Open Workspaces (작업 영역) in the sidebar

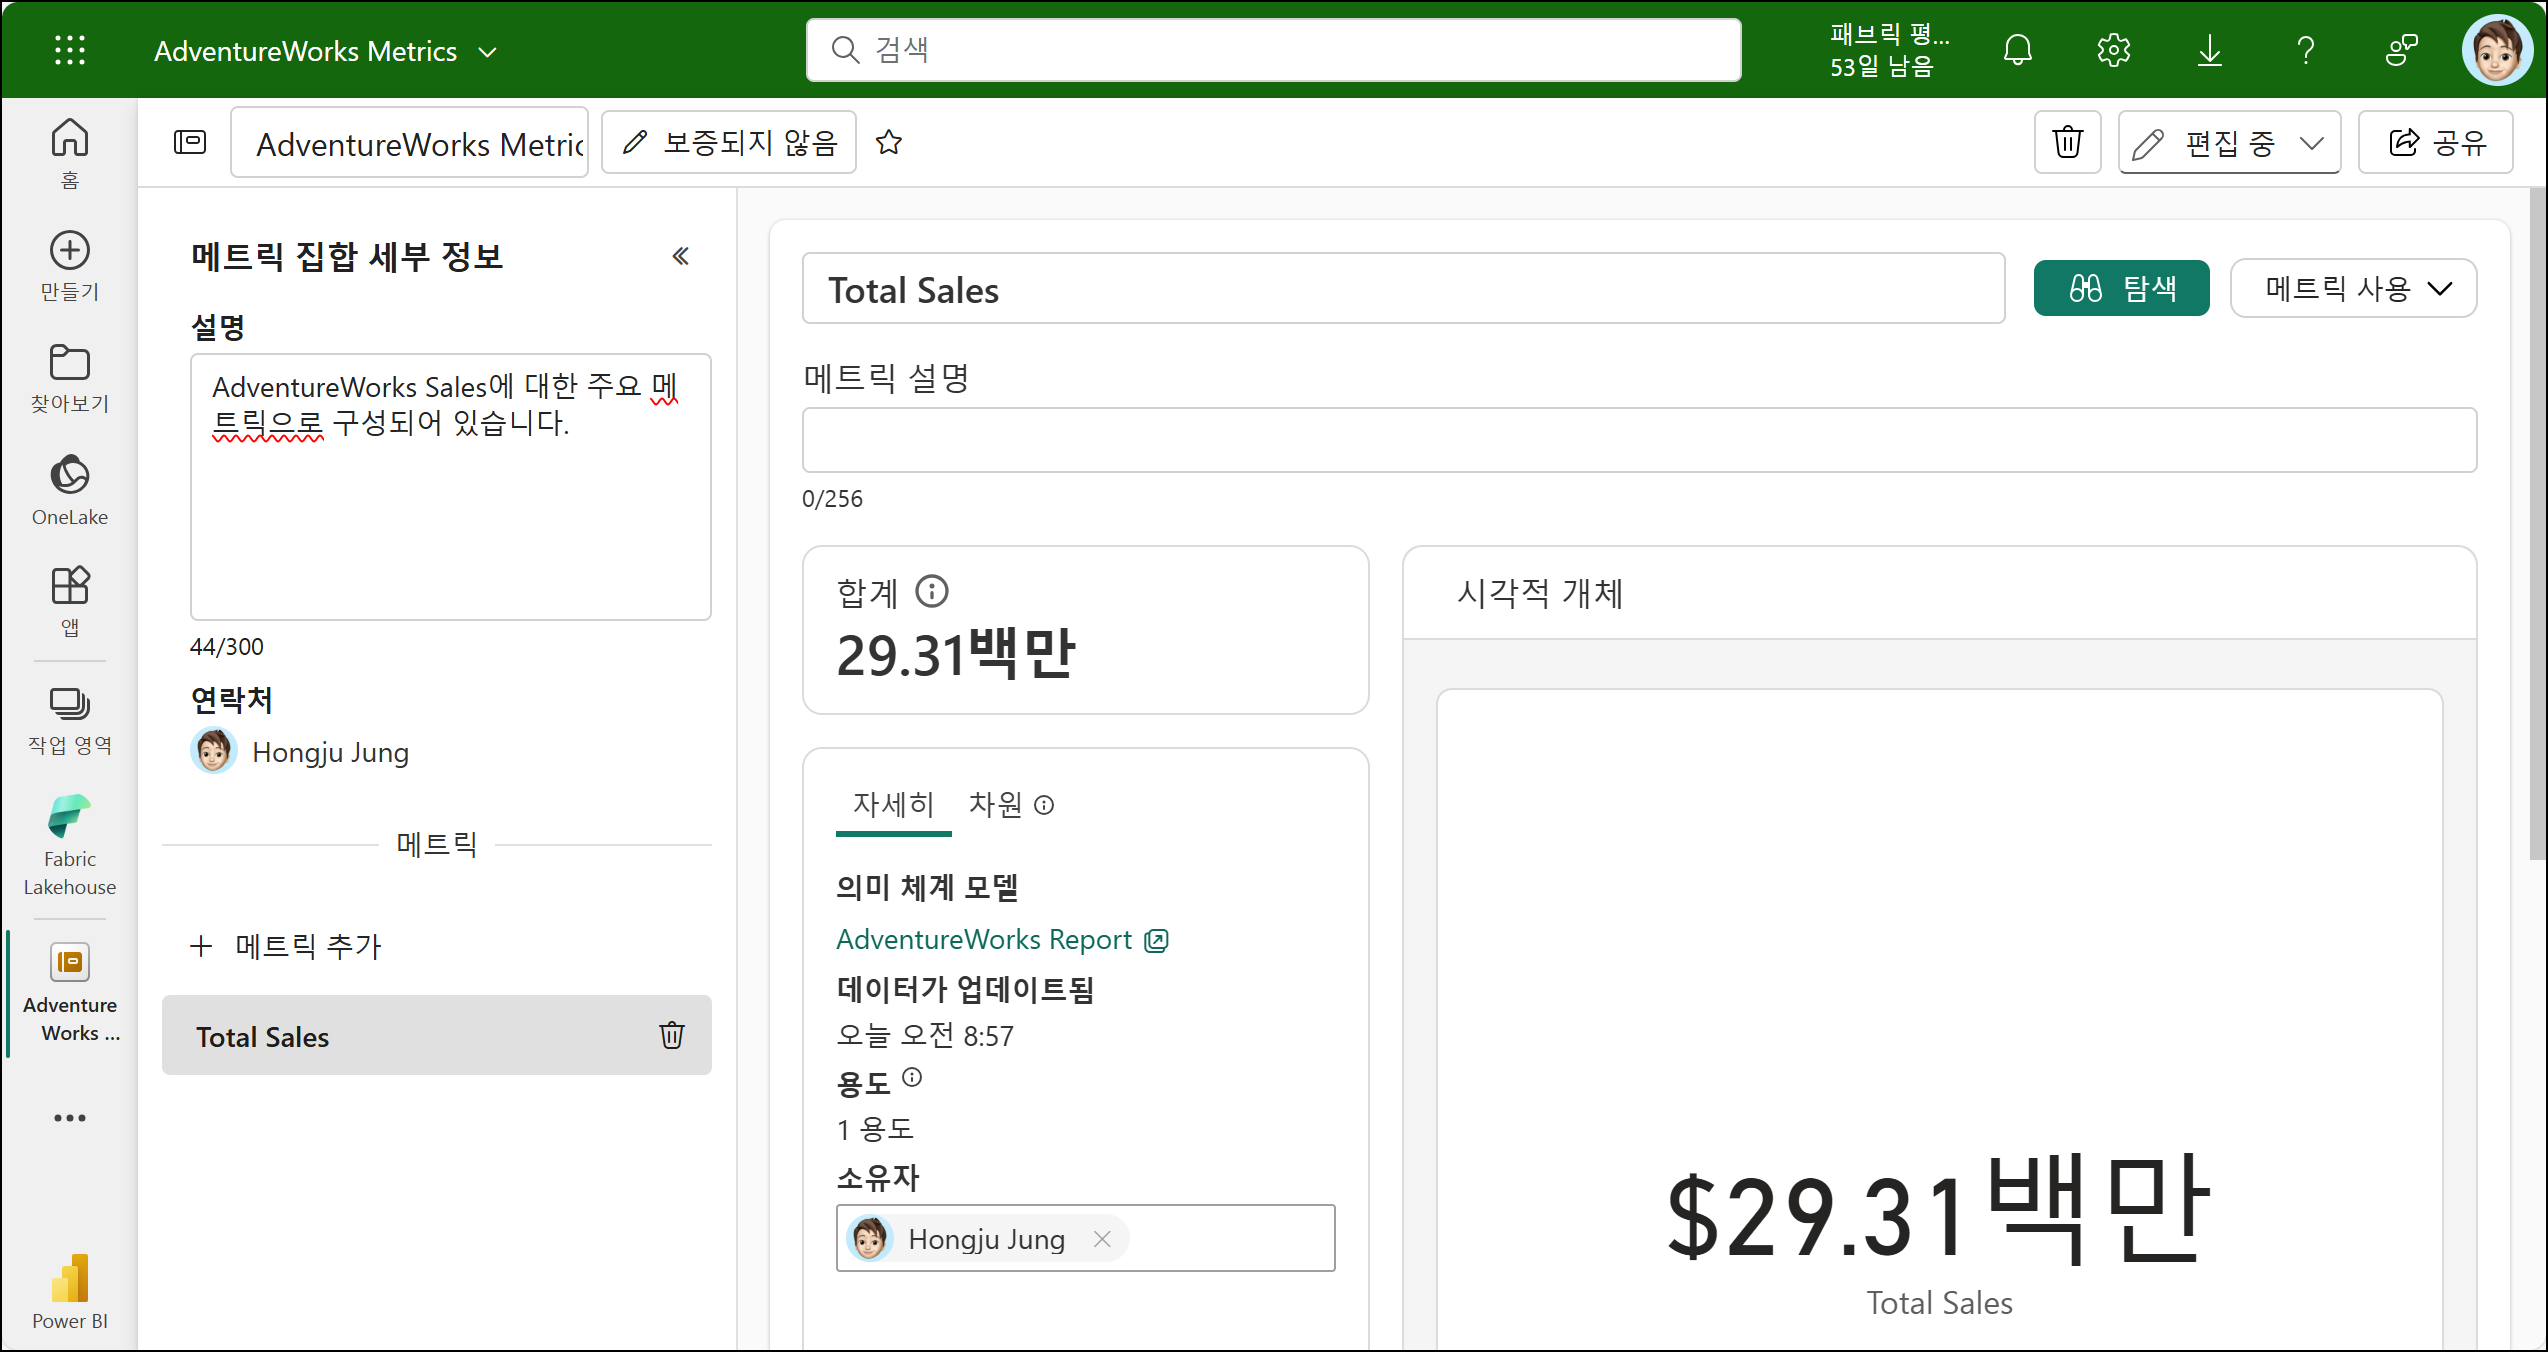click(70, 720)
